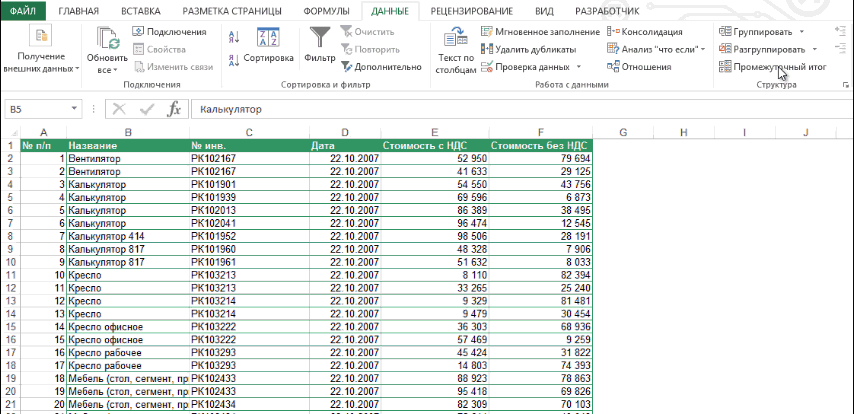Click header cell Название
Image resolution: width=854 pixels, height=414 pixels.
coord(128,145)
